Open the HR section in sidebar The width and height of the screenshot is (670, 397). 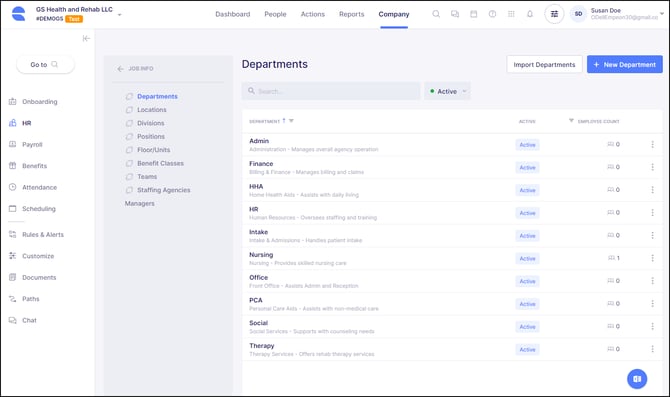(x=21, y=123)
